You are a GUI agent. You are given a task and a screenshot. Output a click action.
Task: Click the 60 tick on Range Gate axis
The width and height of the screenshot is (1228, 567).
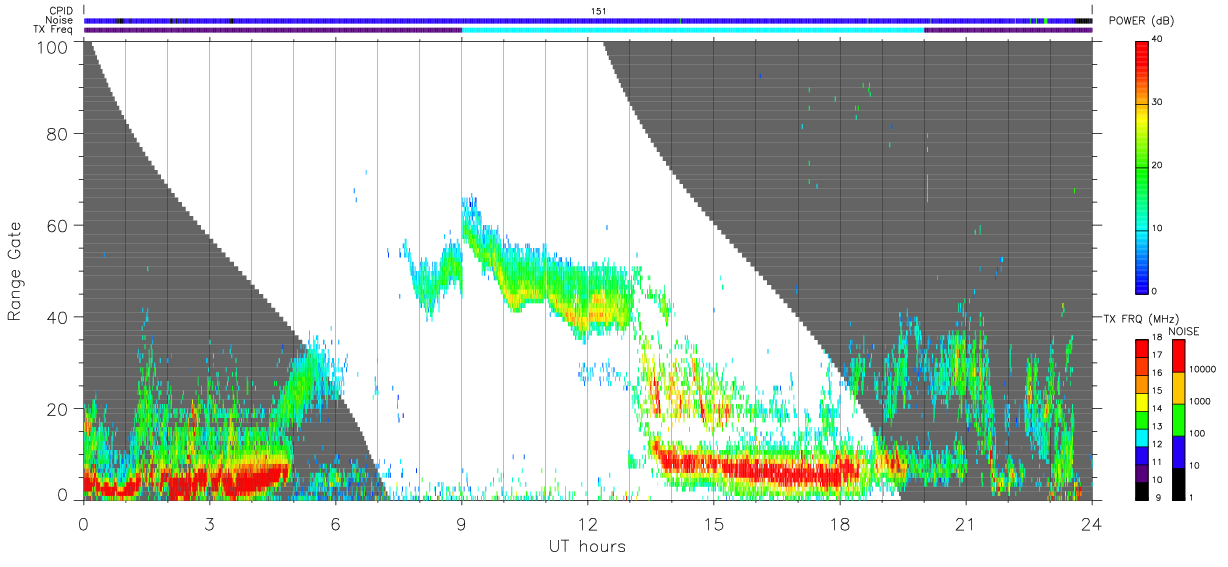pyautogui.click(x=60, y=225)
